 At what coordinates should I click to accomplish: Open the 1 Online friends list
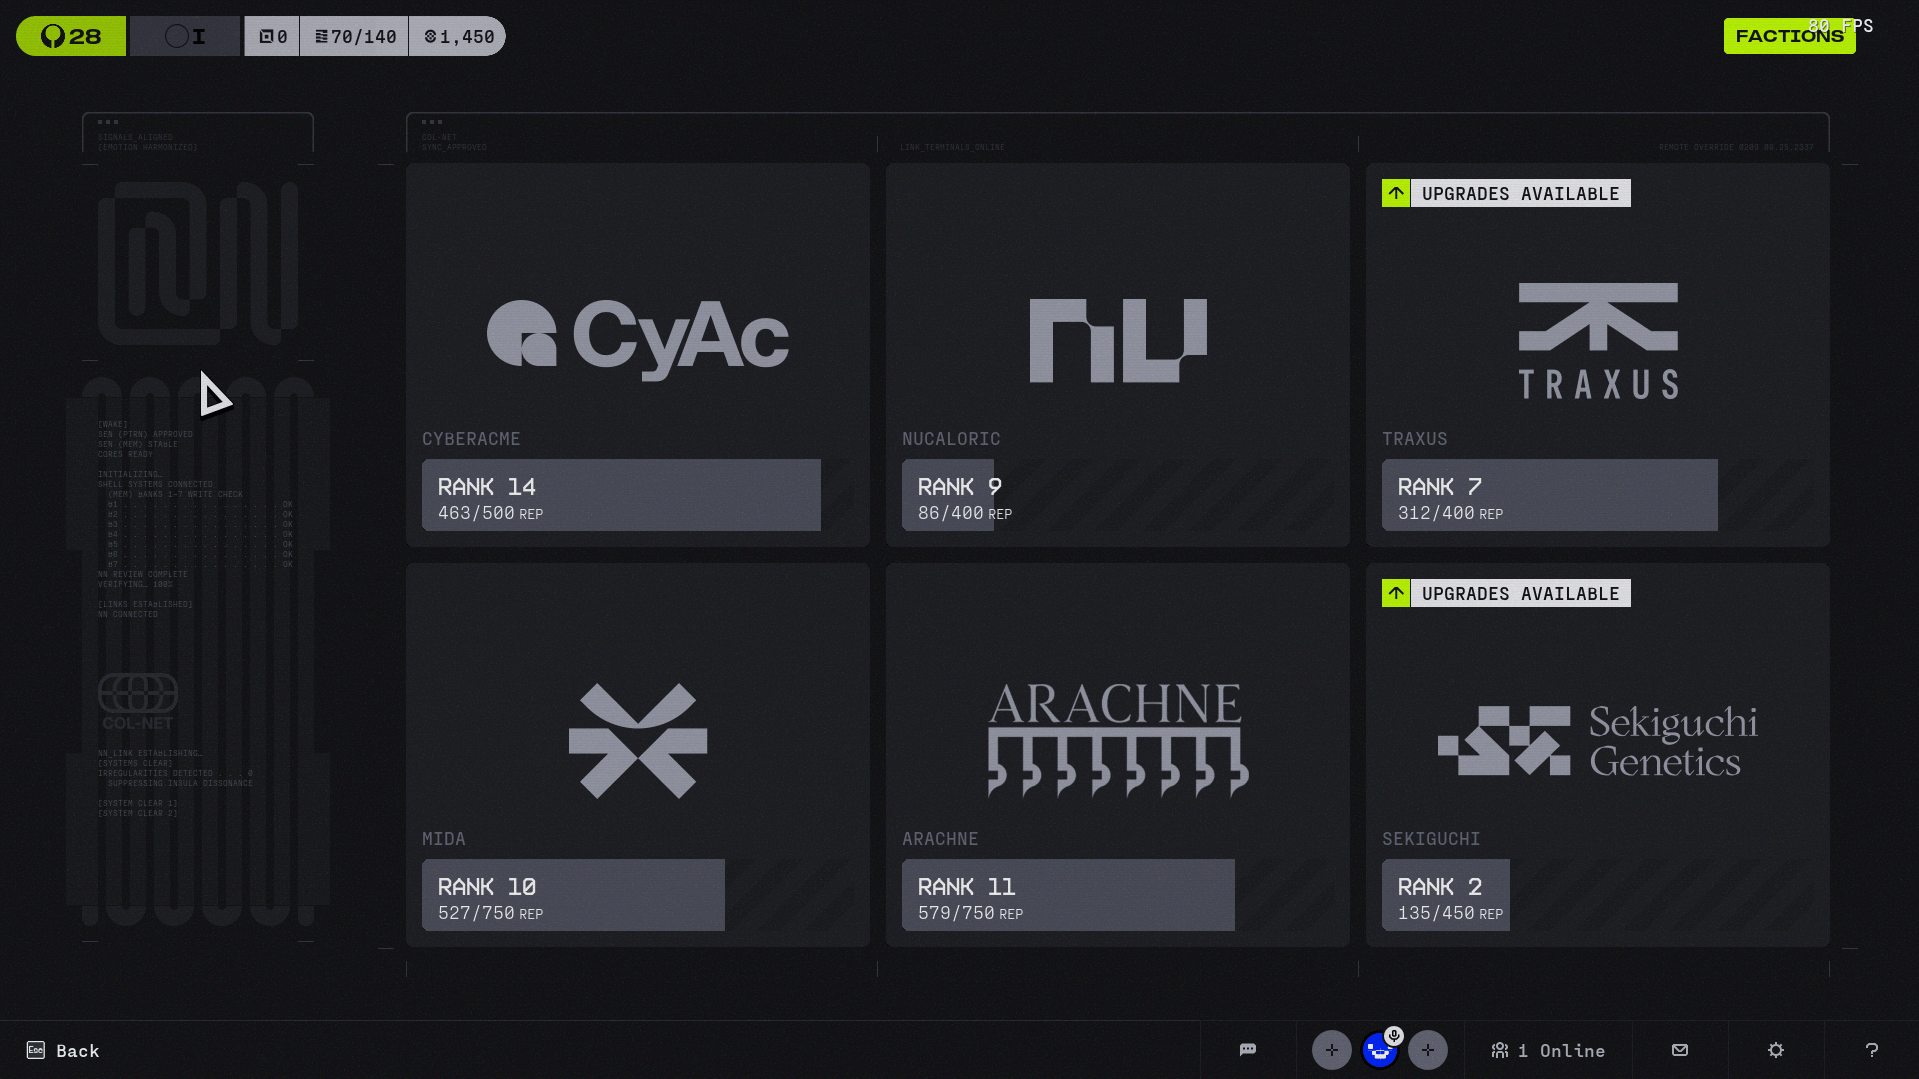coord(1547,1050)
